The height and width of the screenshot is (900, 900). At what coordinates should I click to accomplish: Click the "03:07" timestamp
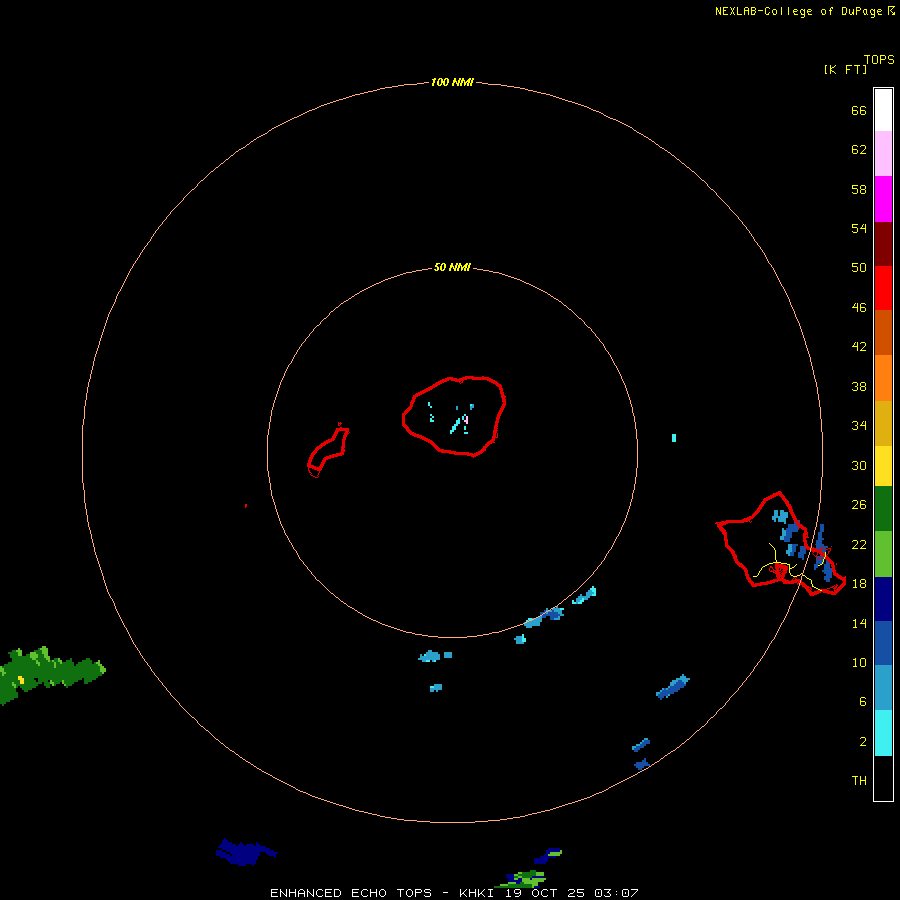[x=616, y=893]
